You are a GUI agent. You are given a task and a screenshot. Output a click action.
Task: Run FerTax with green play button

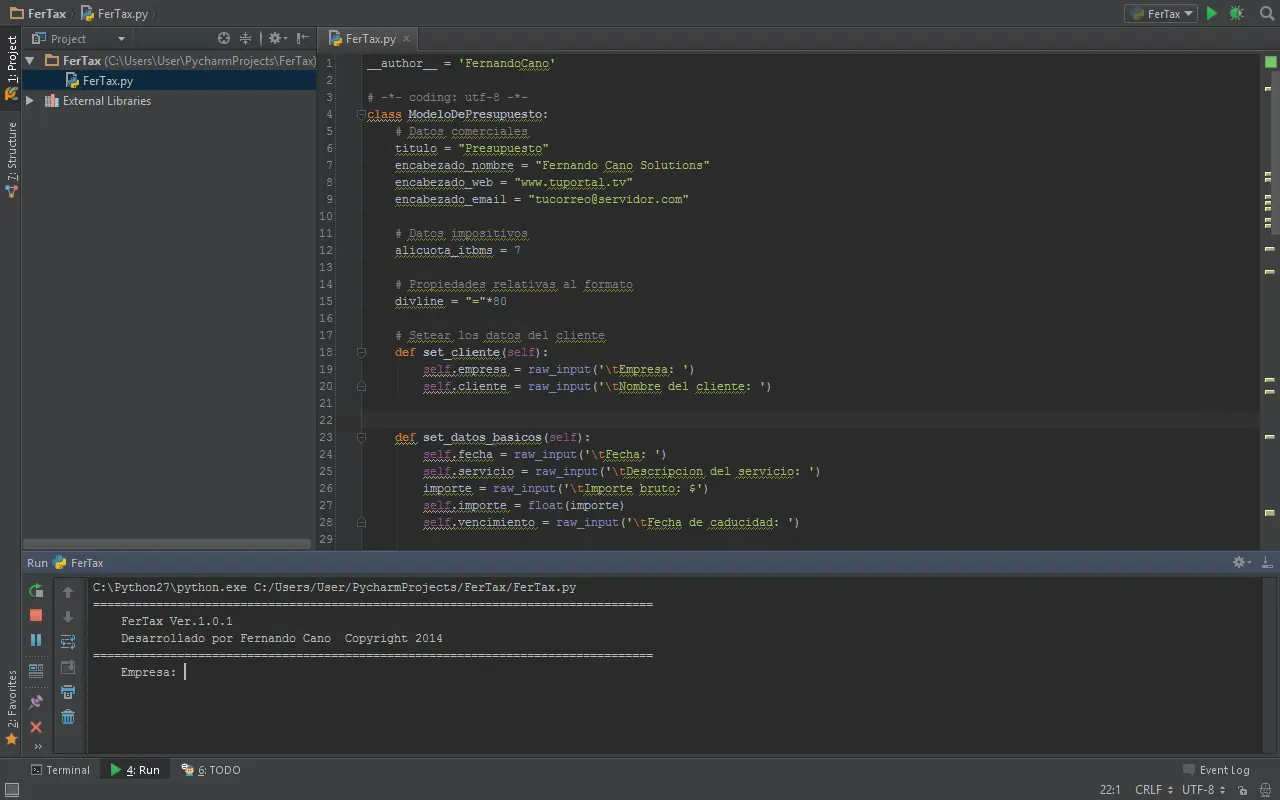(1212, 13)
